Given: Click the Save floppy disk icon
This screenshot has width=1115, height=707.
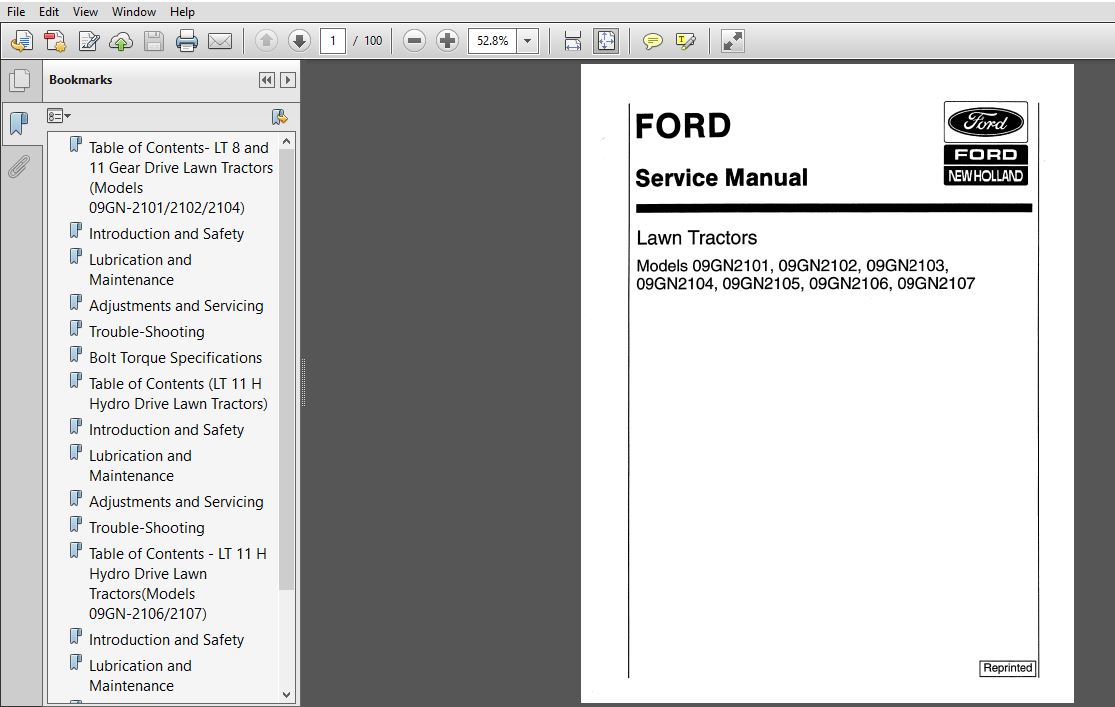Looking at the screenshot, I should point(154,41).
